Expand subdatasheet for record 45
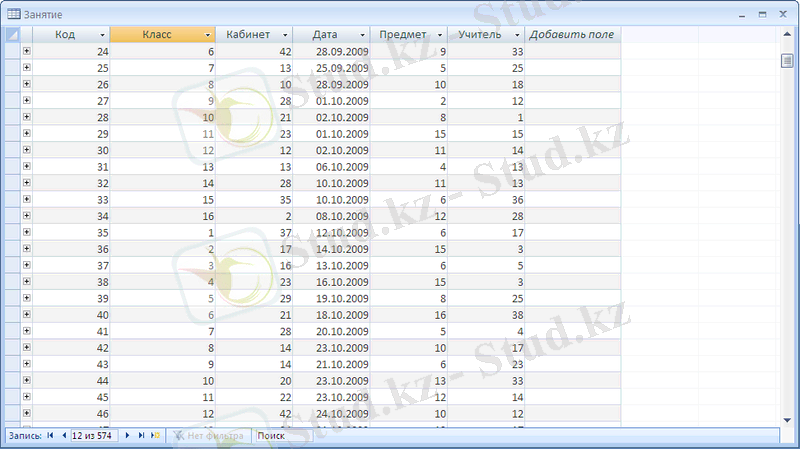Viewport: 800px width, 449px height. pos(27,396)
